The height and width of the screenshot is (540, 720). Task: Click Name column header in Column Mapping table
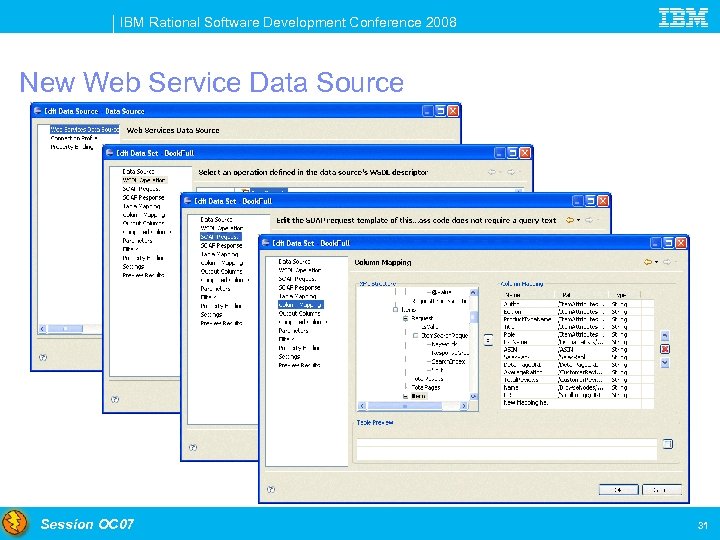click(x=528, y=295)
